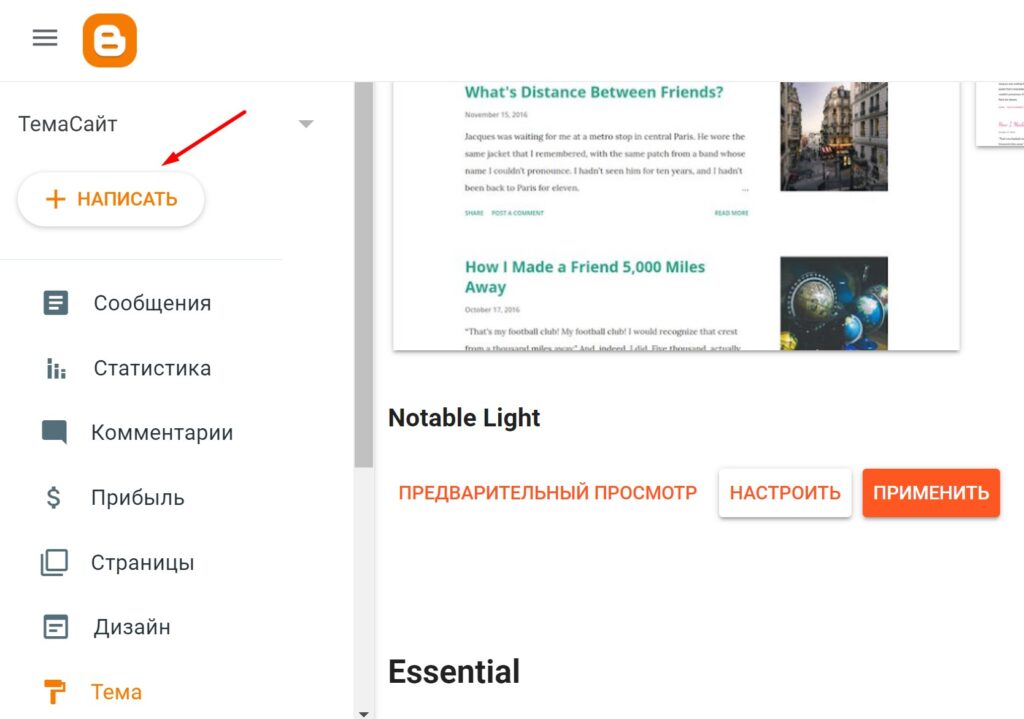Image resolution: width=1024 pixels, height=719 pixels.
Task: Click ПРИМЕНИТЬ to apply Notable Light
Action: pos(931,492)
